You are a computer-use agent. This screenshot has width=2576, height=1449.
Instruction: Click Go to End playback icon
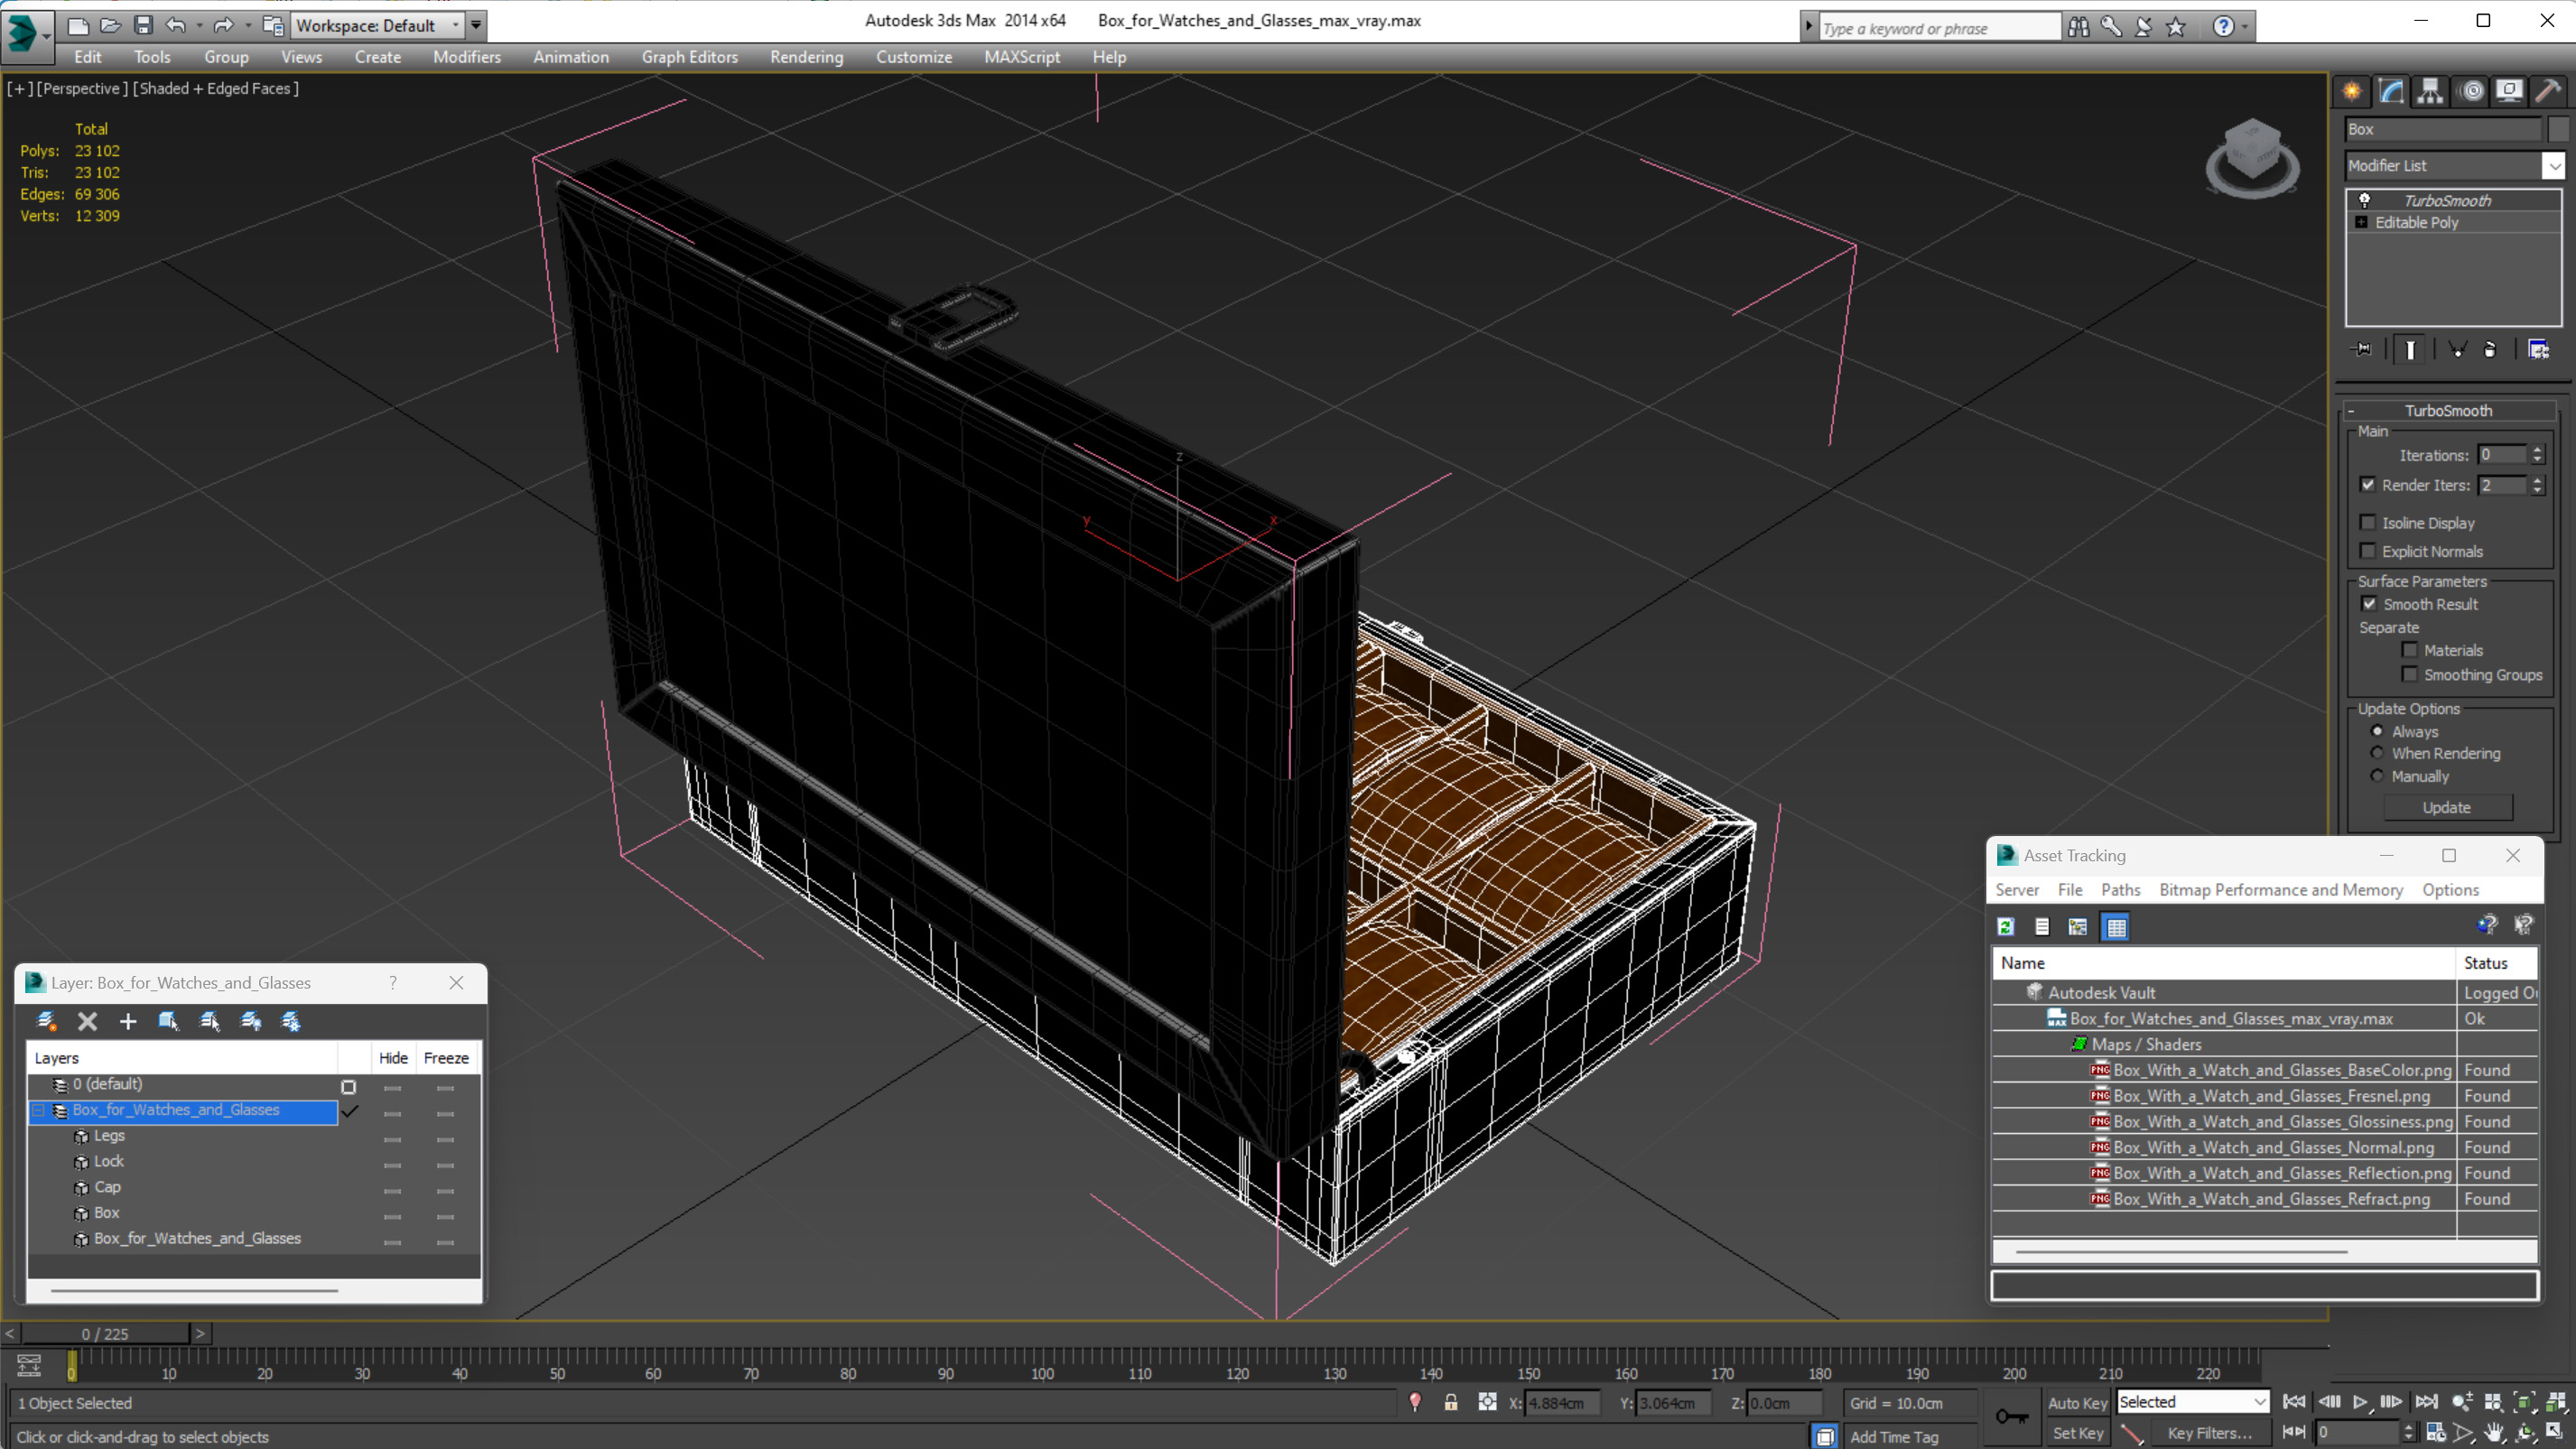point(2427,1402)
